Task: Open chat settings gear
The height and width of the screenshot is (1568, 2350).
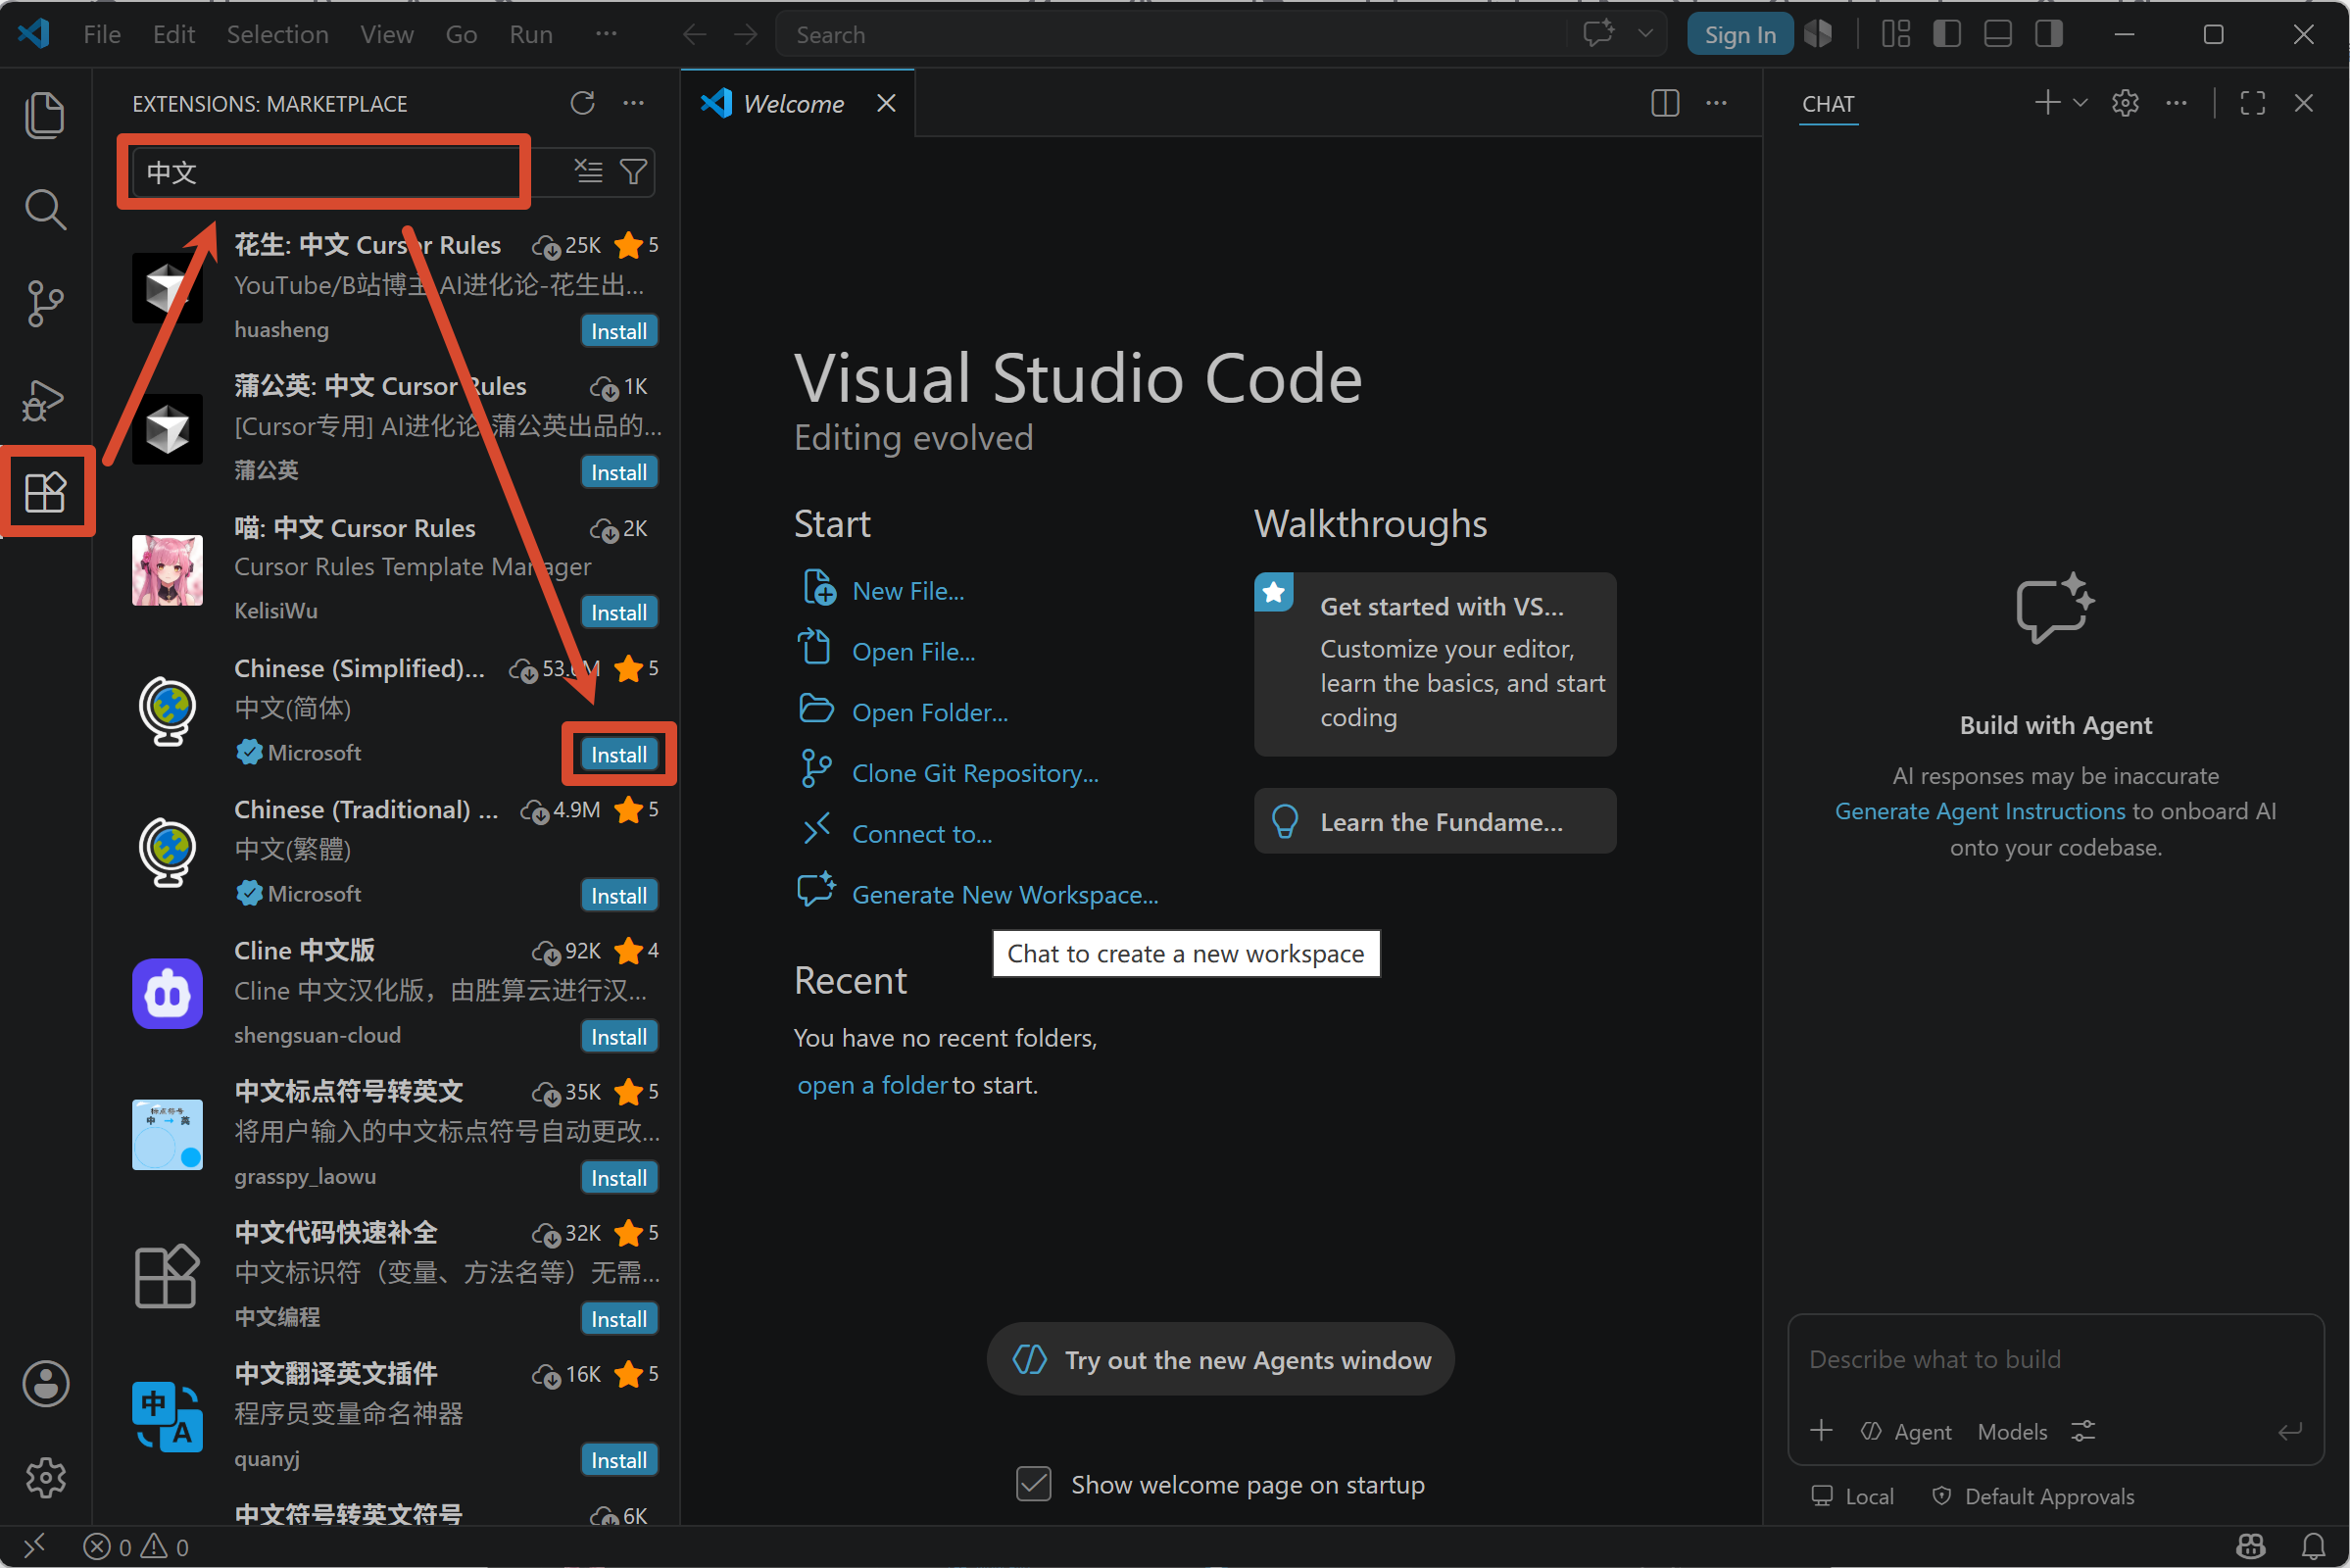Action: click(2125, 103)
